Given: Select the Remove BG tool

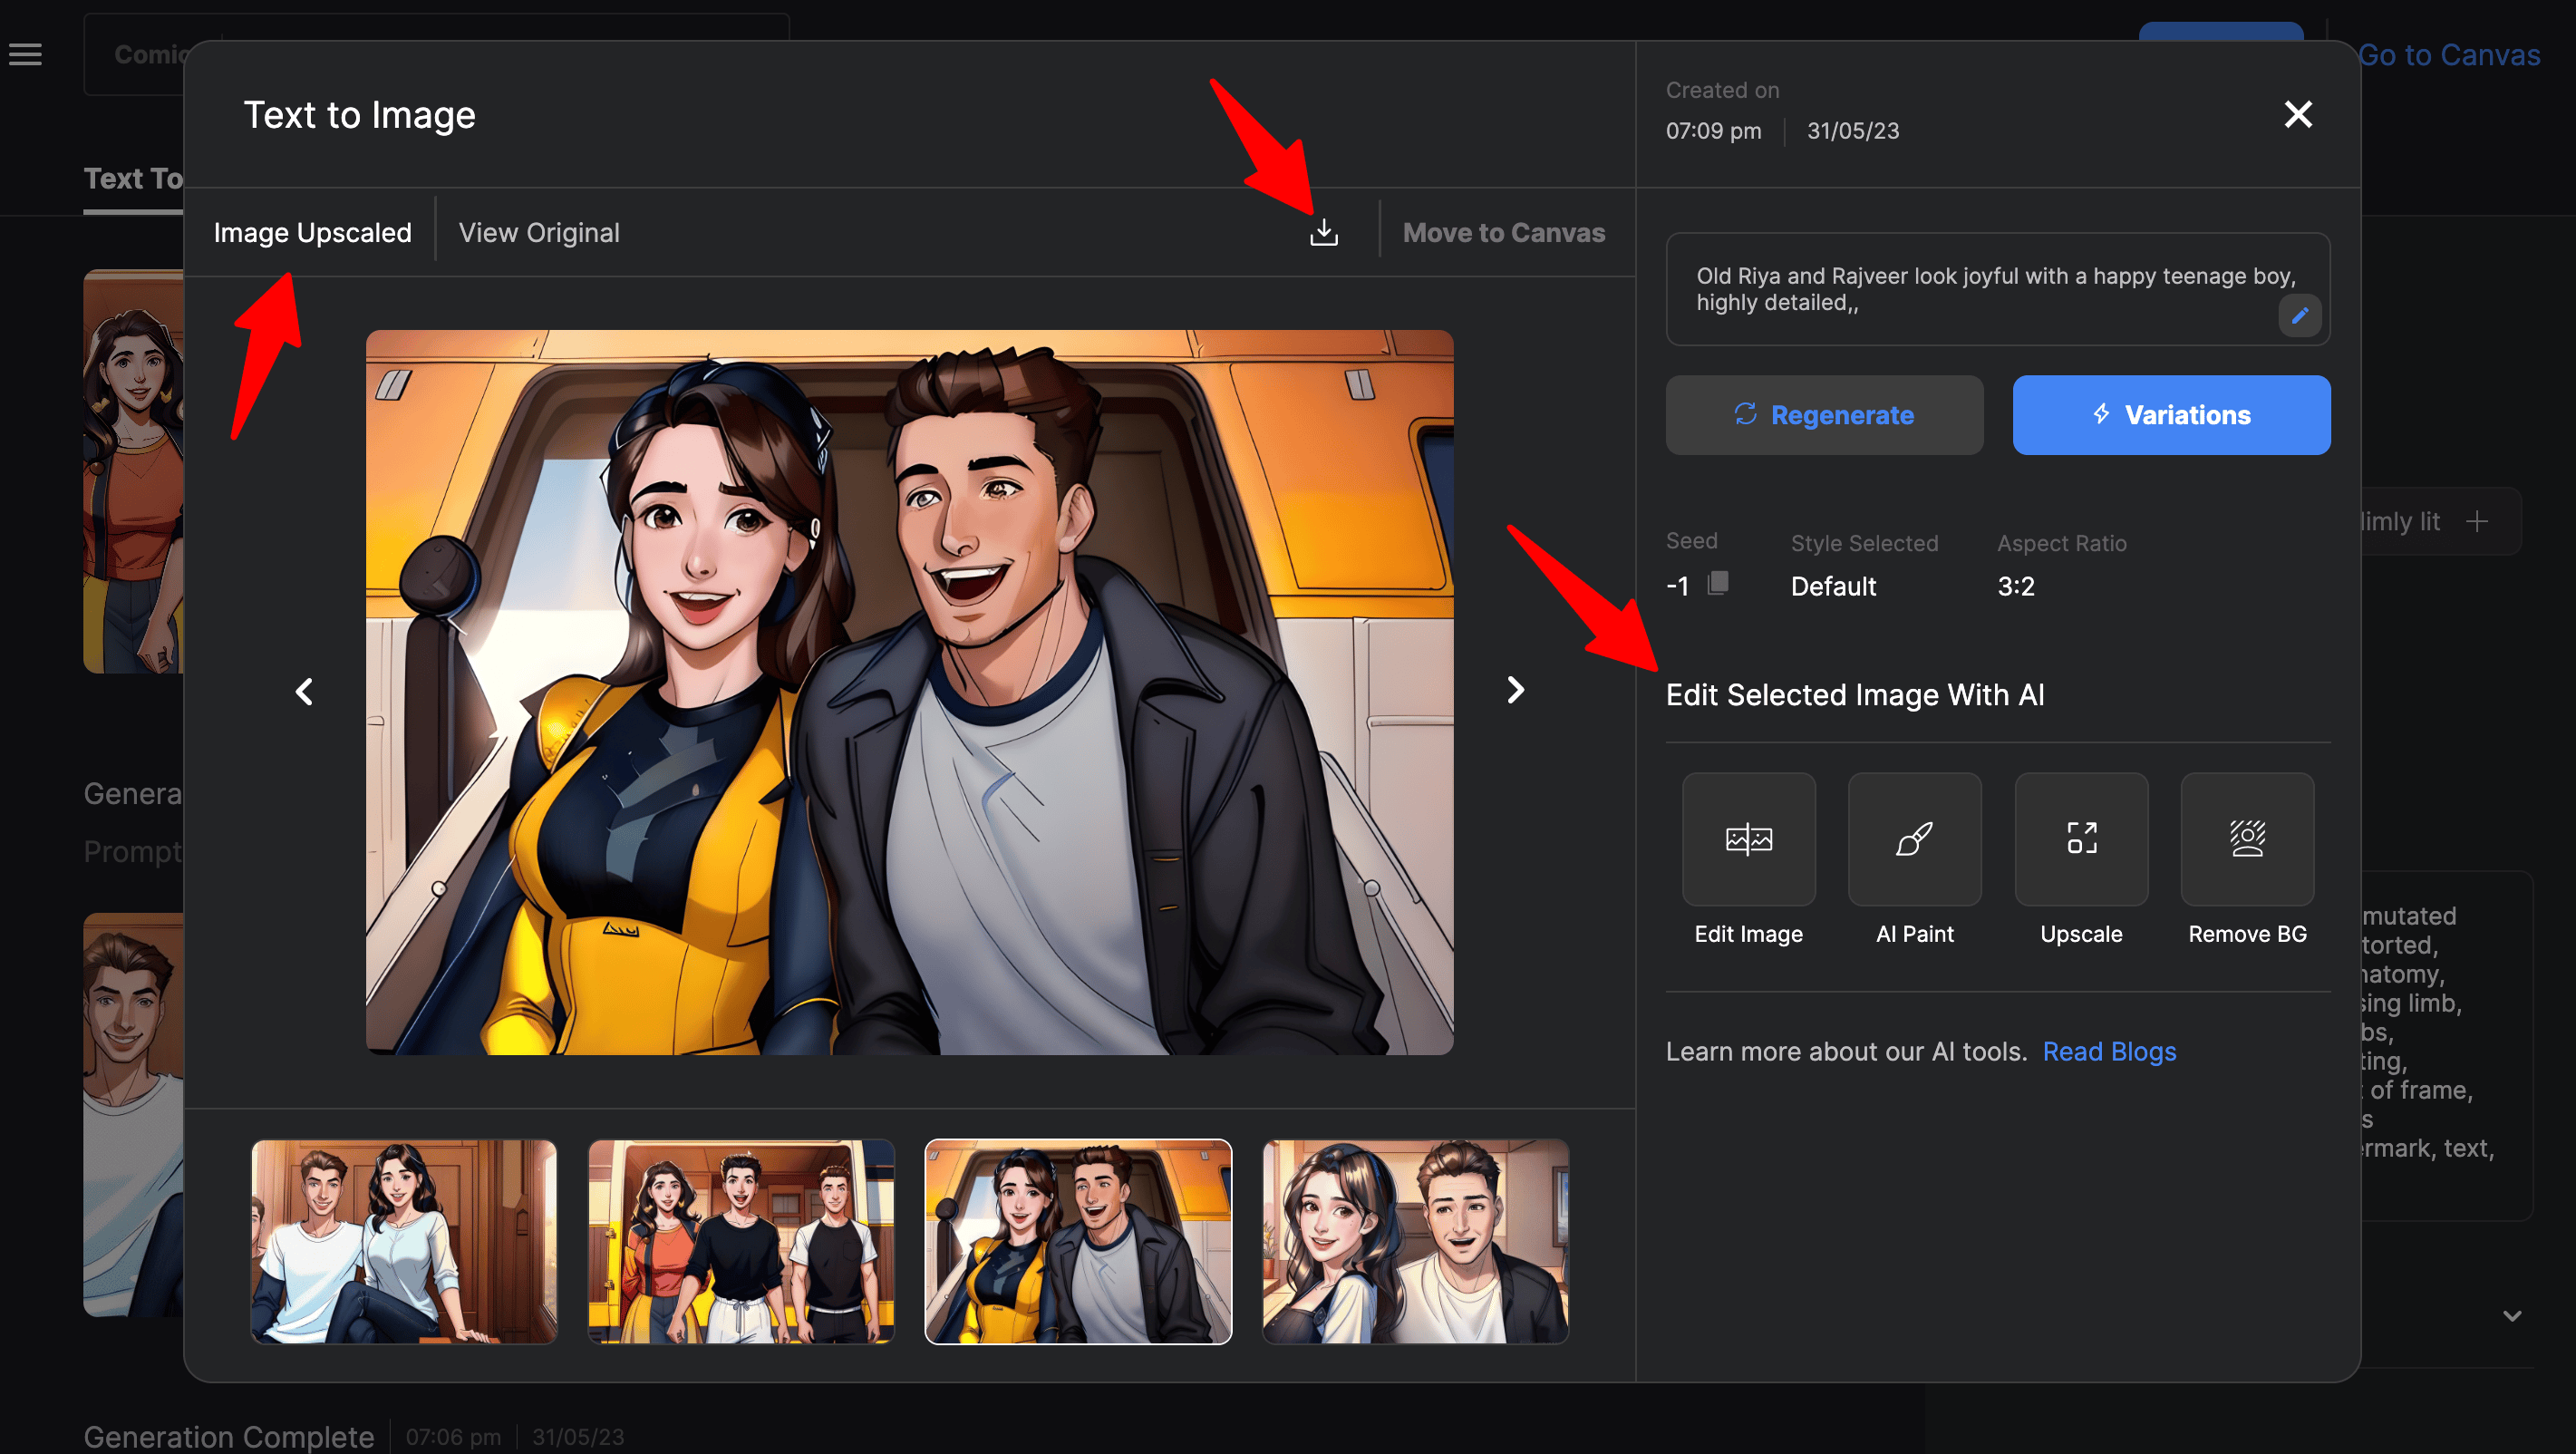Looking at the screenshot, I should (x=2247, y=839).
